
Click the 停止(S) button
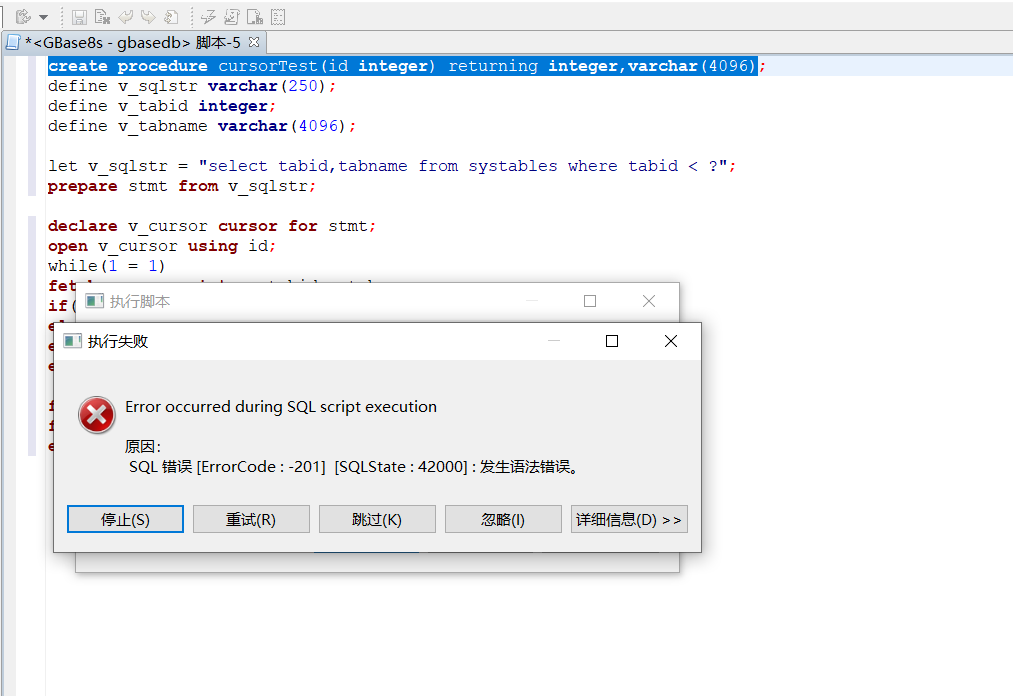(125, 520)
